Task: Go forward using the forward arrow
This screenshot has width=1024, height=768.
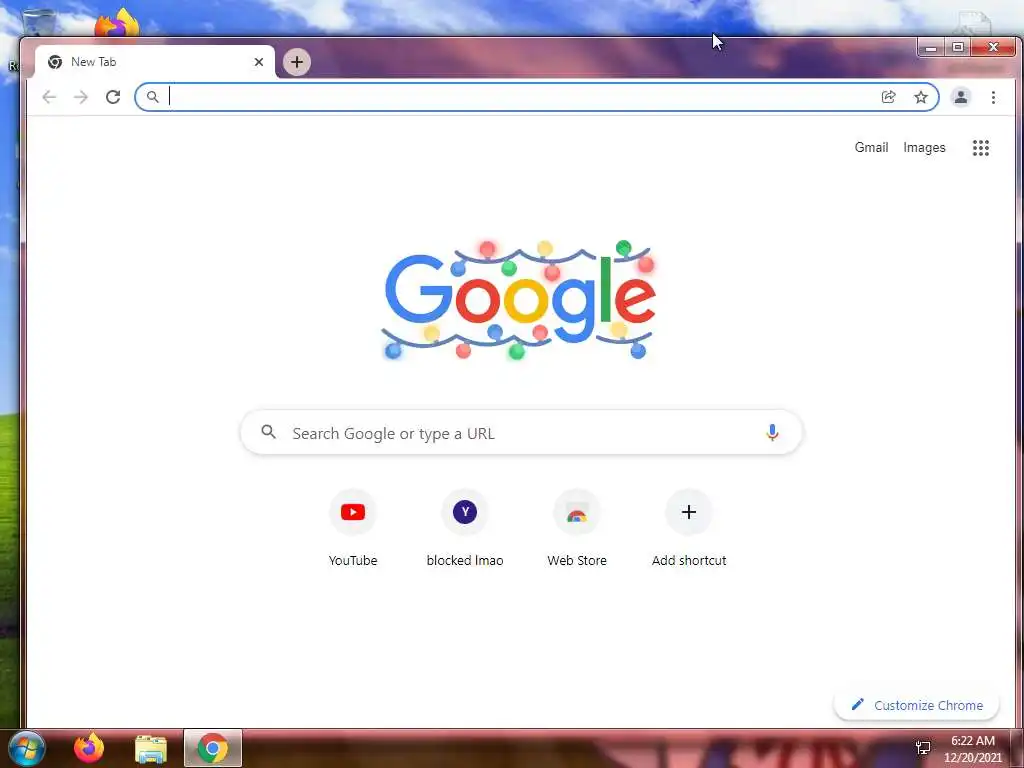Action: click(81, 97)
